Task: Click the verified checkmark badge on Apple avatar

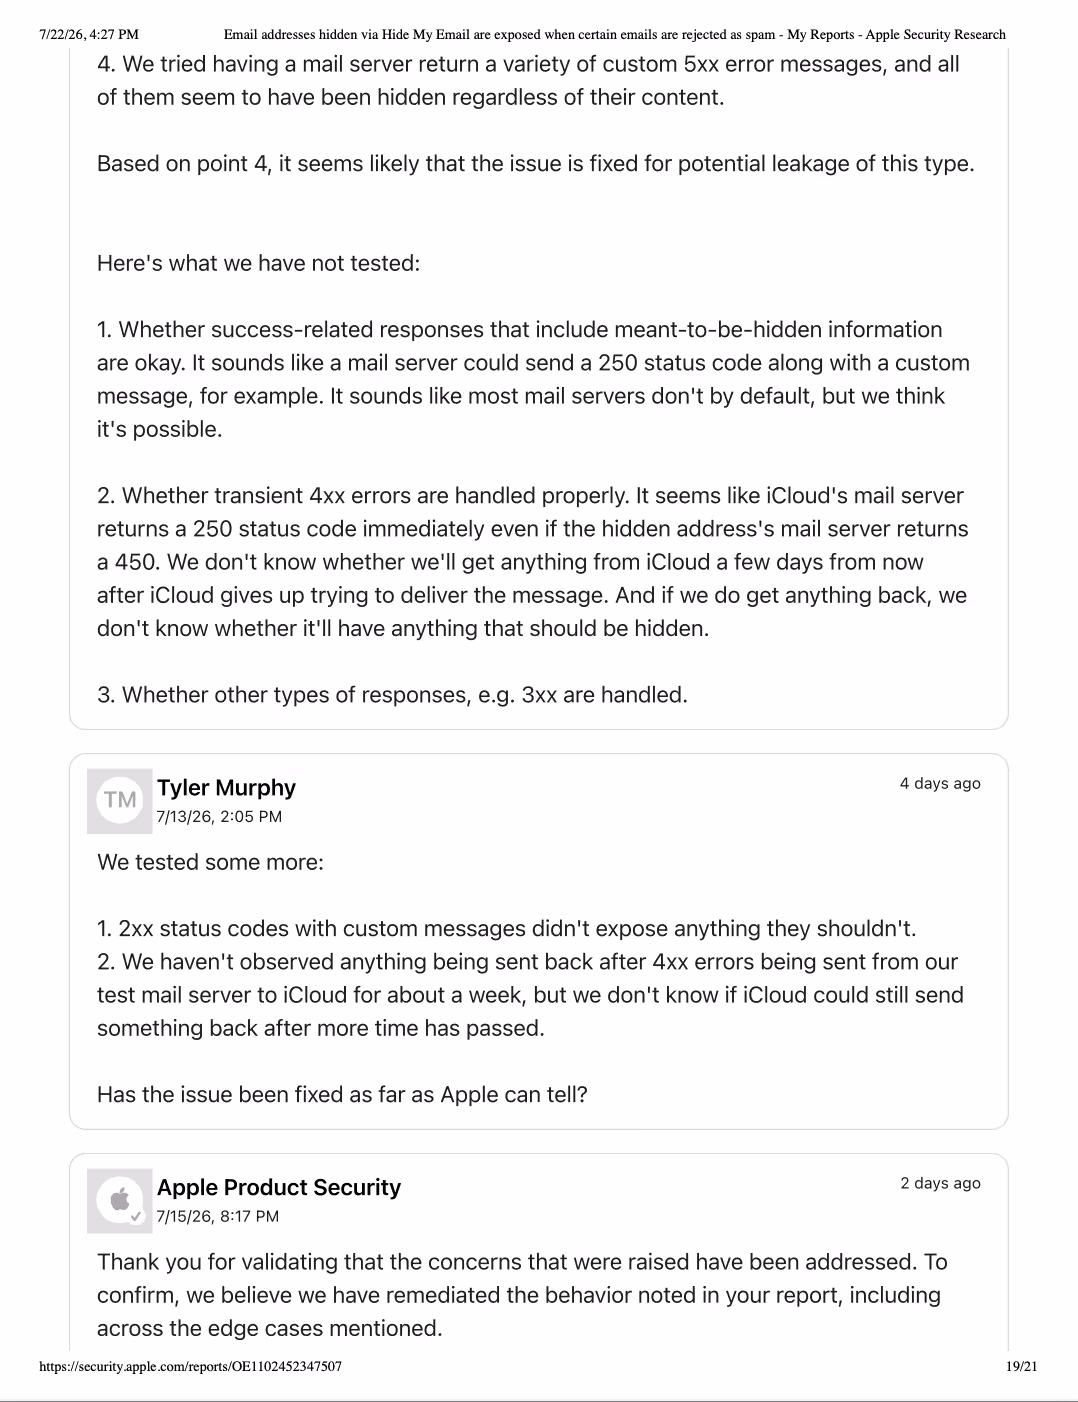Action: click(137, 1217)
